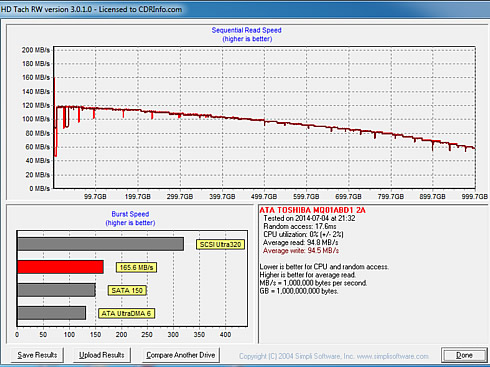Click the Average write 94.5 MB/s text
This screenshot has height=367, width=490.
(x=301, y=251)
